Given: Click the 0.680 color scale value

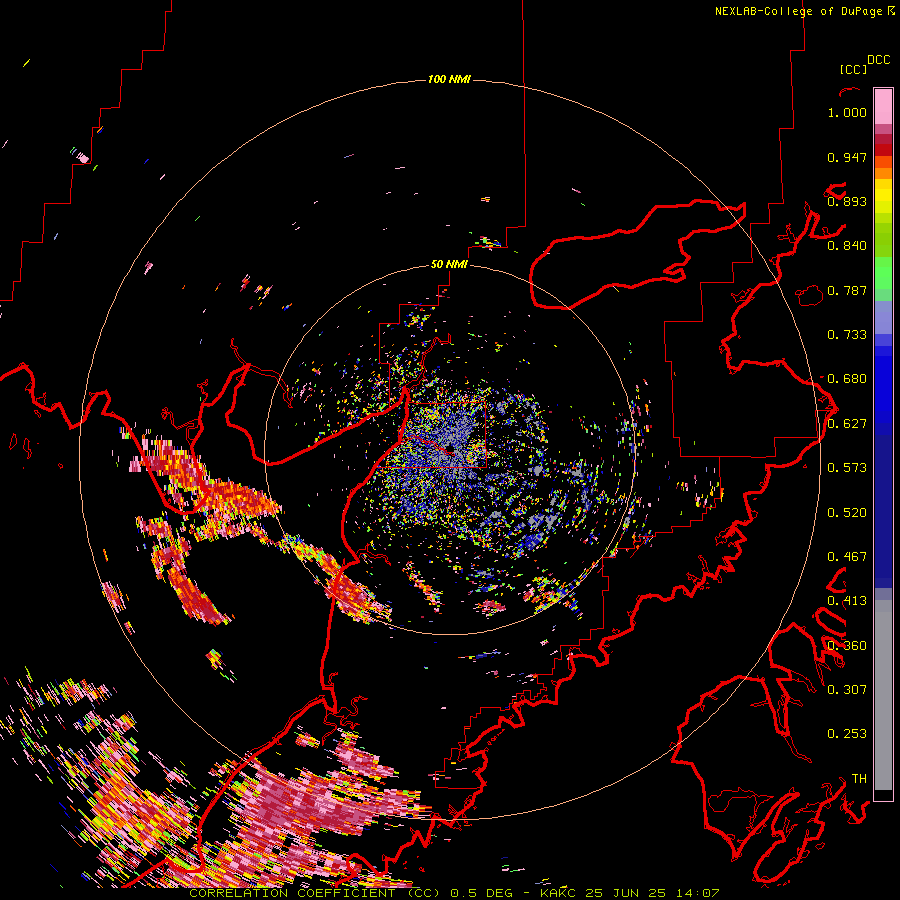Looking at the screenshot, I should [x=847, y=379].
